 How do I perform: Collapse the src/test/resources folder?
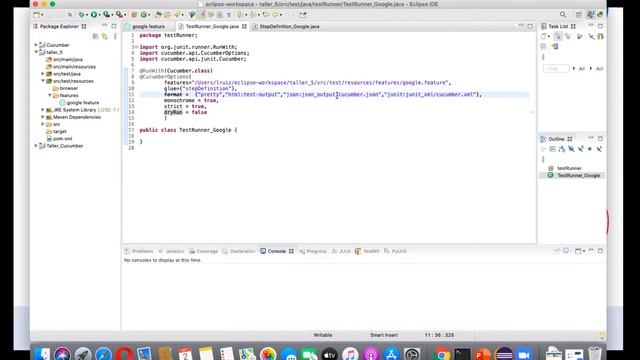pos(43,81)
